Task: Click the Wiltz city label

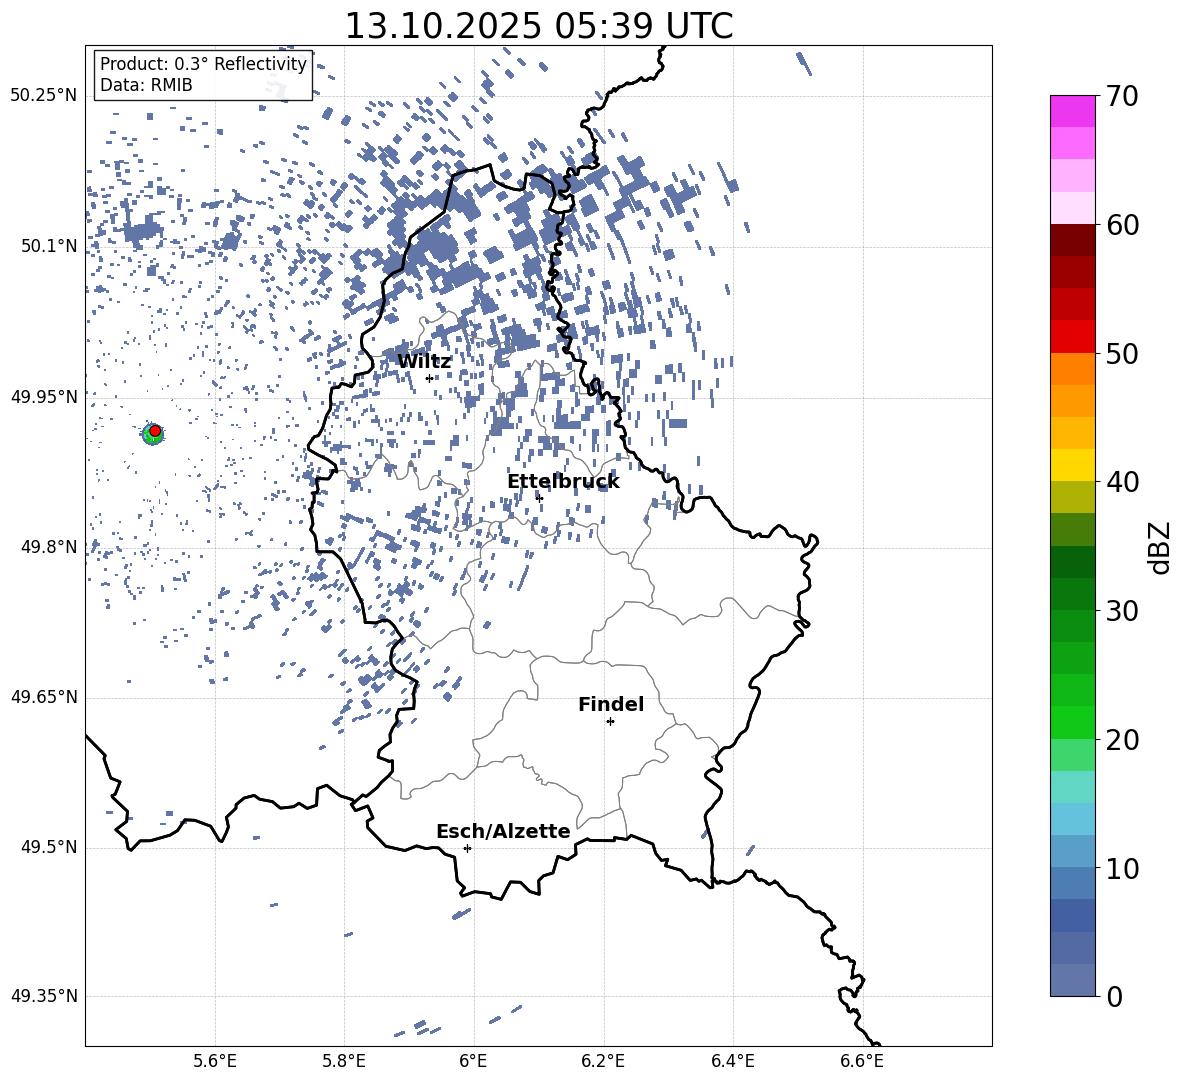Action: (x=424, y=362)
